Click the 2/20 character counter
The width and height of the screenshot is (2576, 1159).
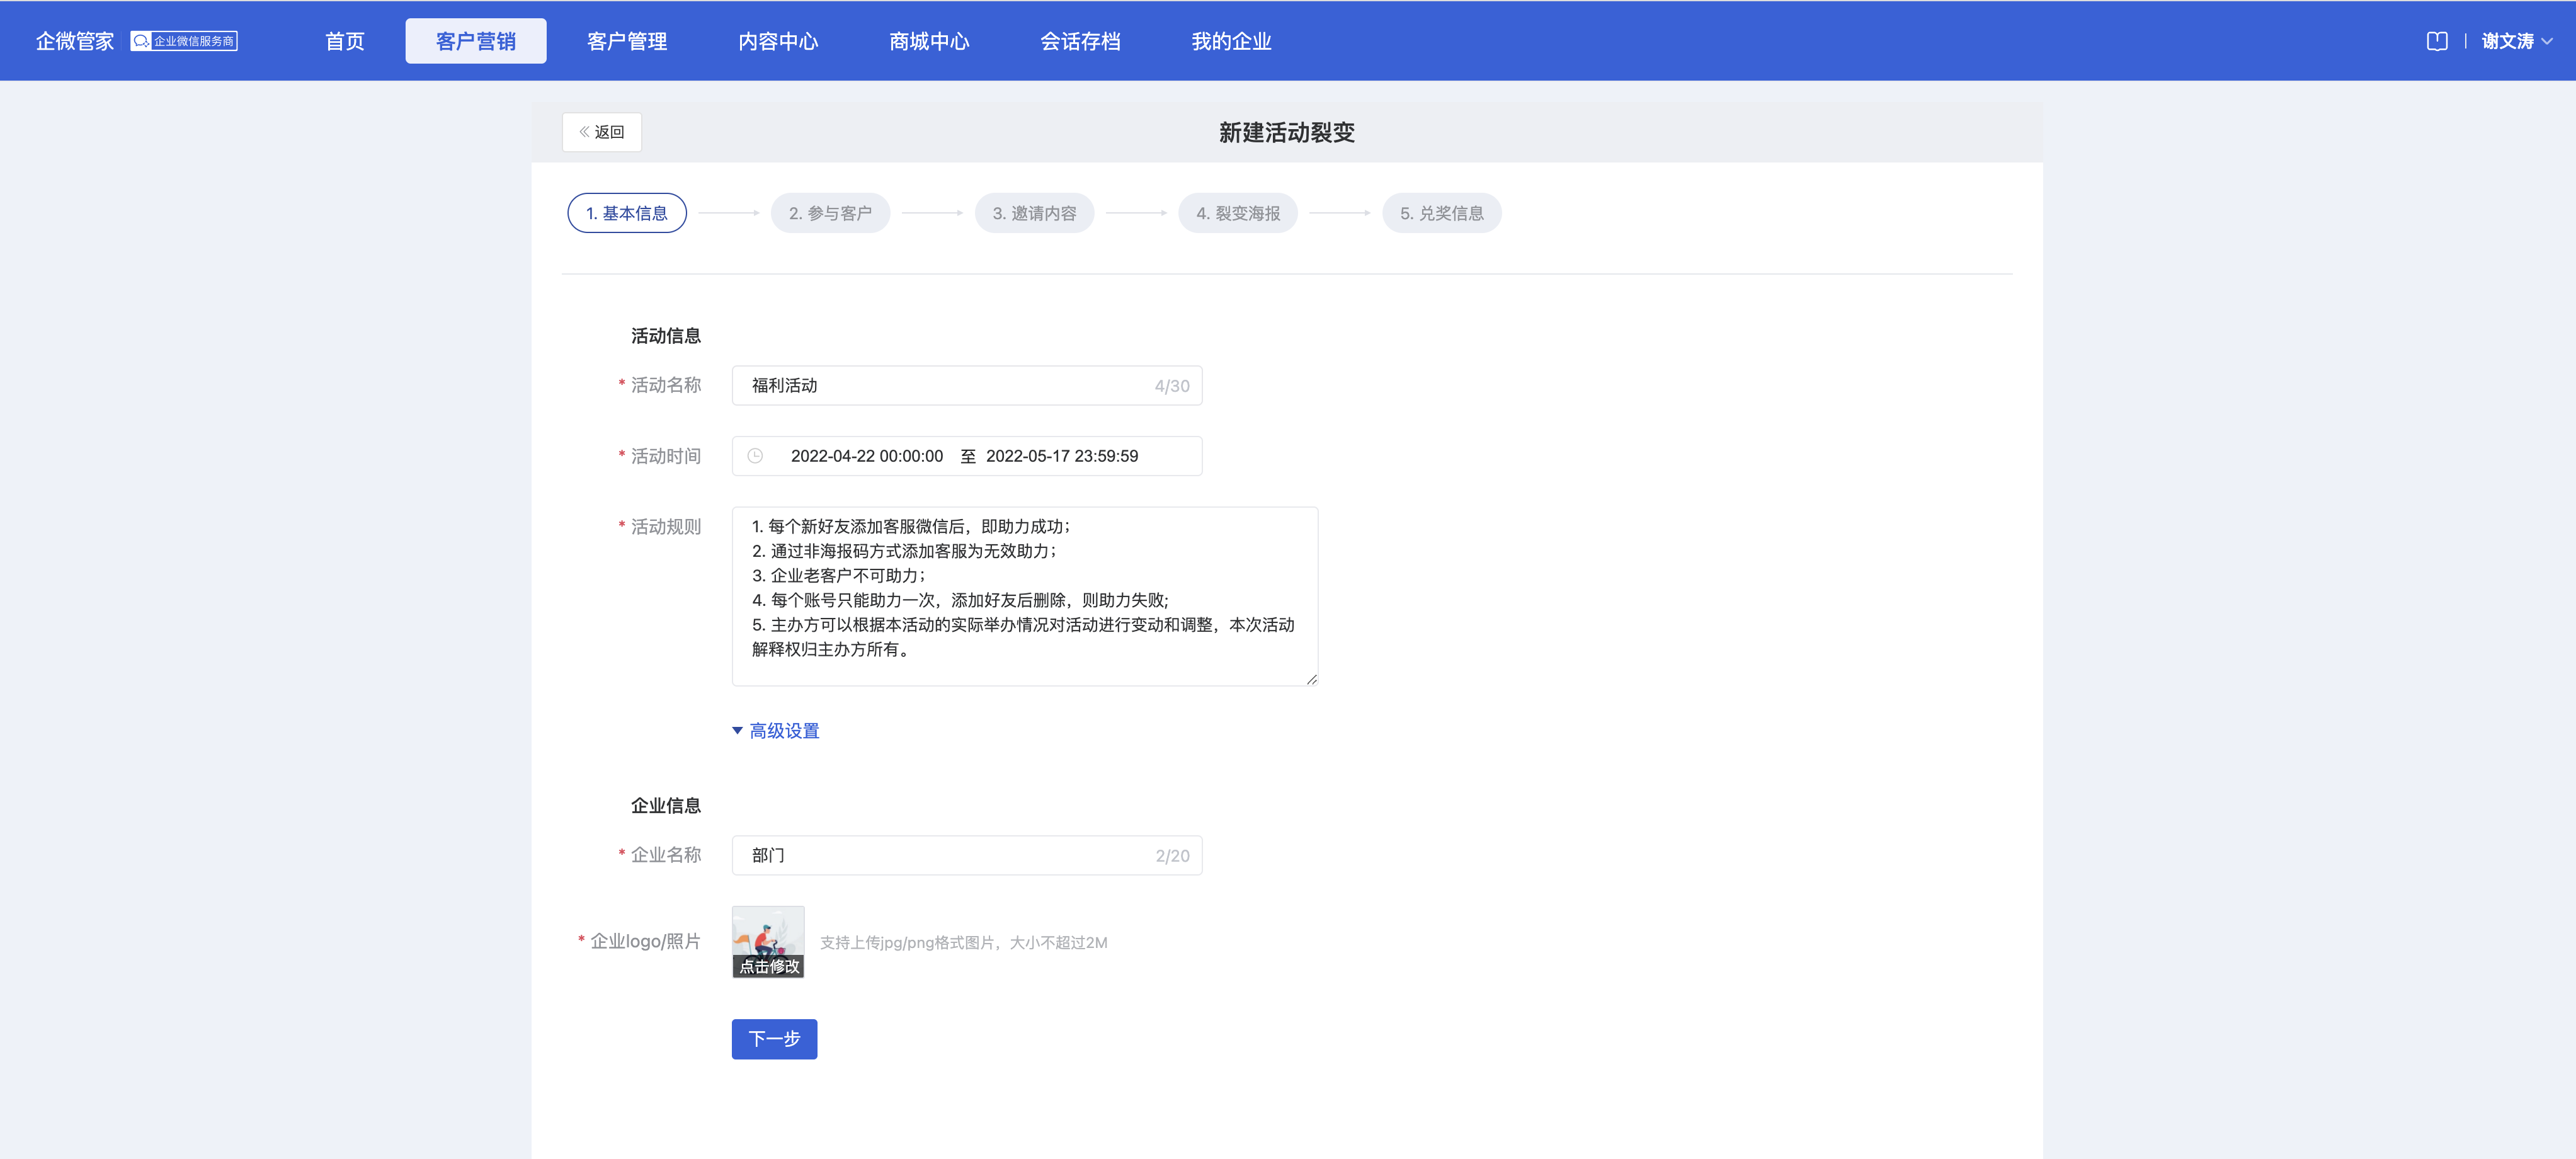click(x=1172, y=856)
